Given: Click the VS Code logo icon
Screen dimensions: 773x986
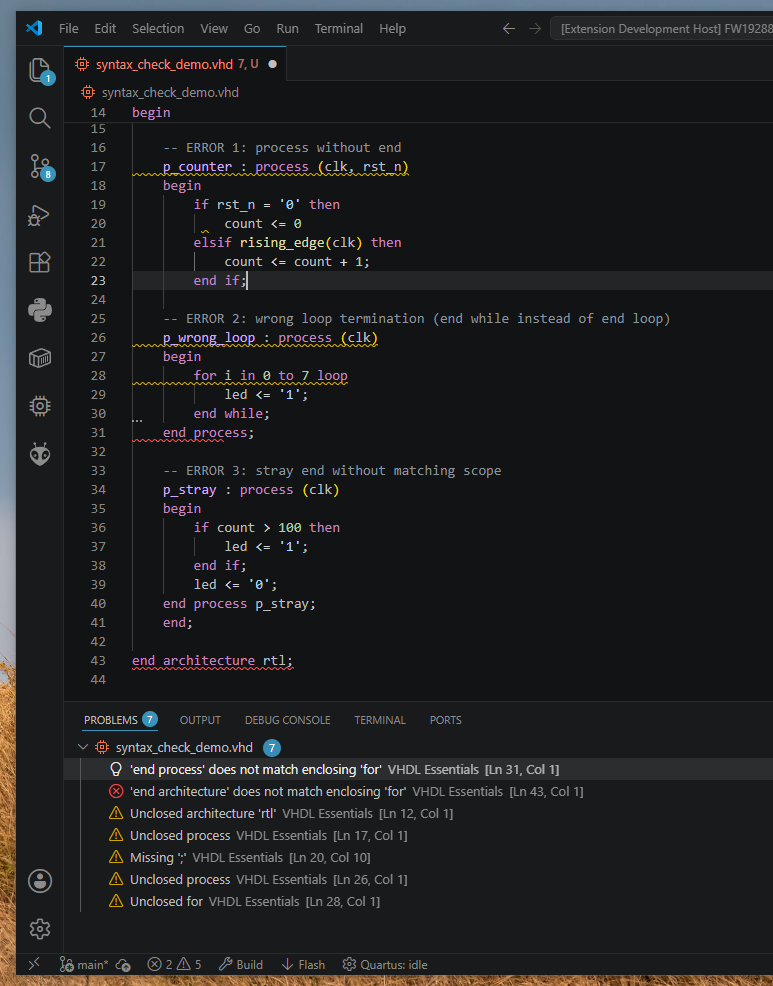Looking at the screenshot, I should pos(34,28).
